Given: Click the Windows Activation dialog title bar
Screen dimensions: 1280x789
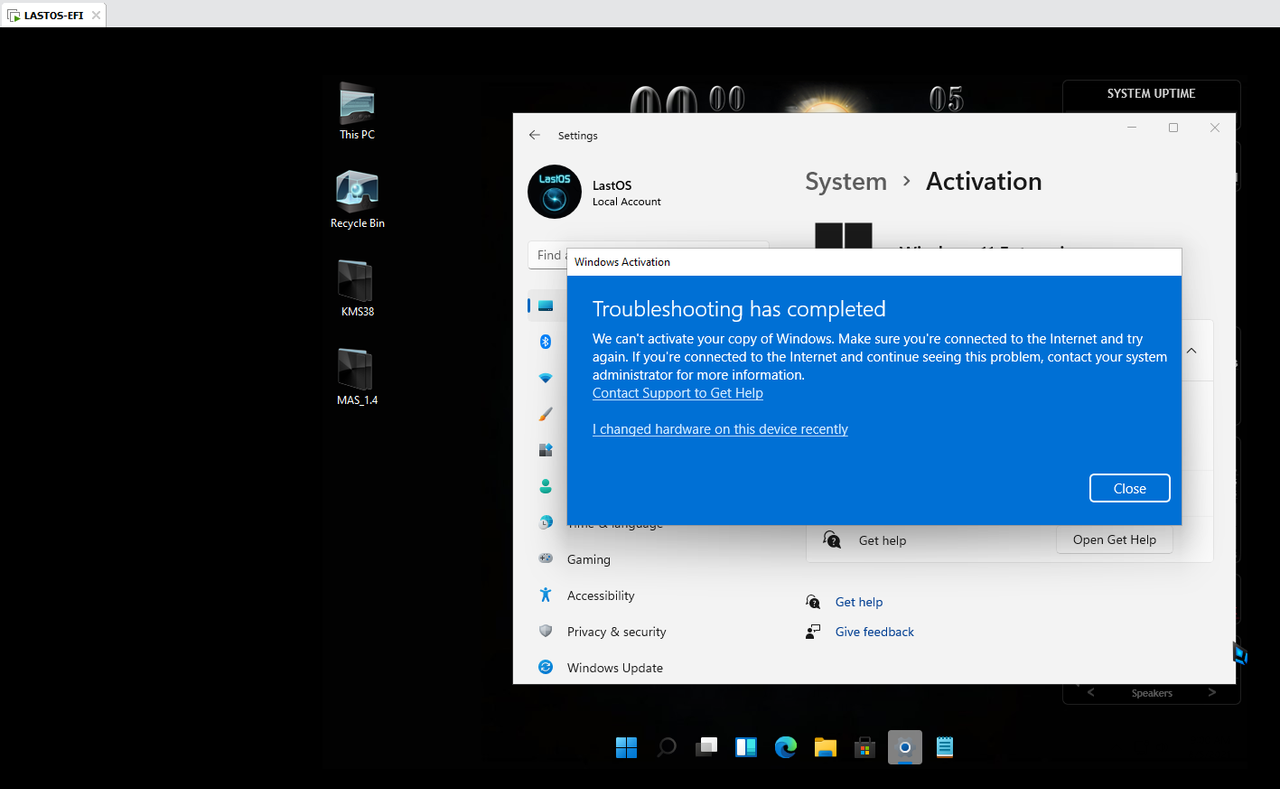Looking at the screenshot, I should click(x=874, y=262).
